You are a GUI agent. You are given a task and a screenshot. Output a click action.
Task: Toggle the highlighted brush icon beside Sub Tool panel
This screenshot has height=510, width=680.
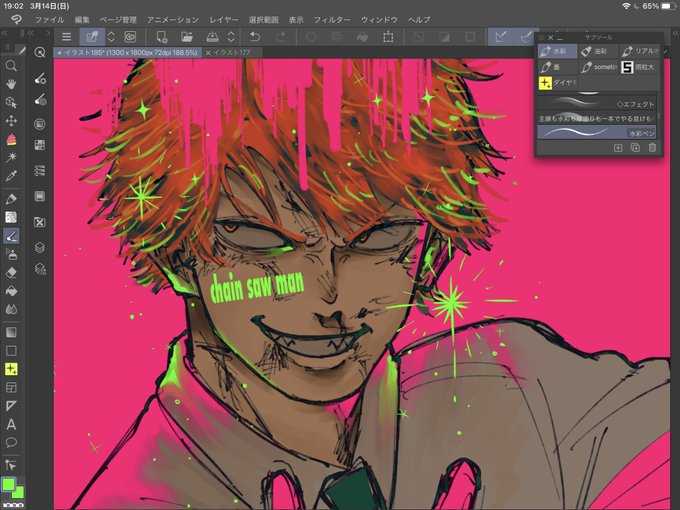coord(525,37)
